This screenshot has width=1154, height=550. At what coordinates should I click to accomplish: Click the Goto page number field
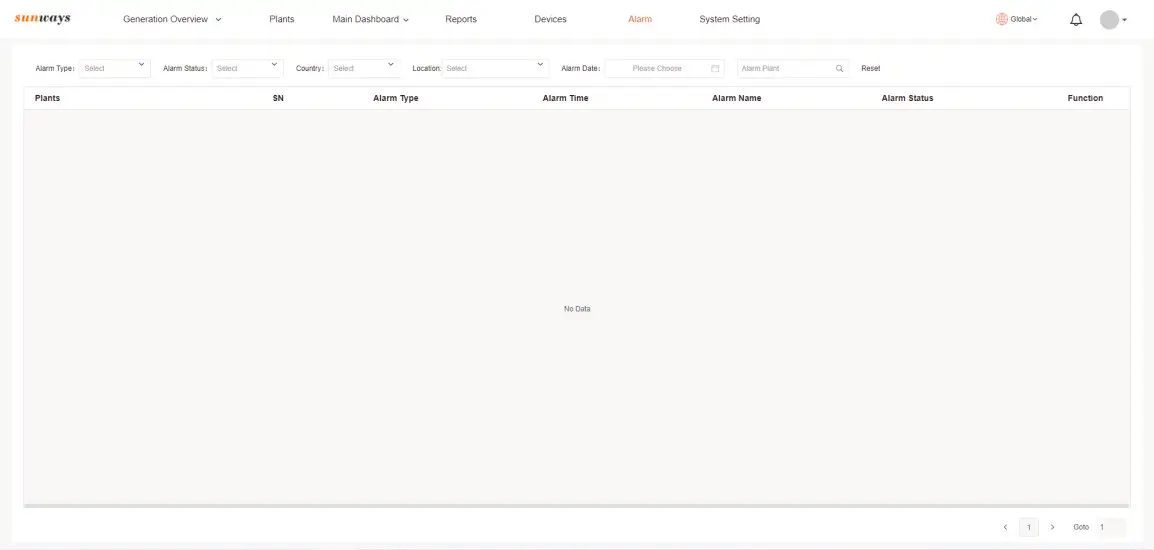[1111, 527]
